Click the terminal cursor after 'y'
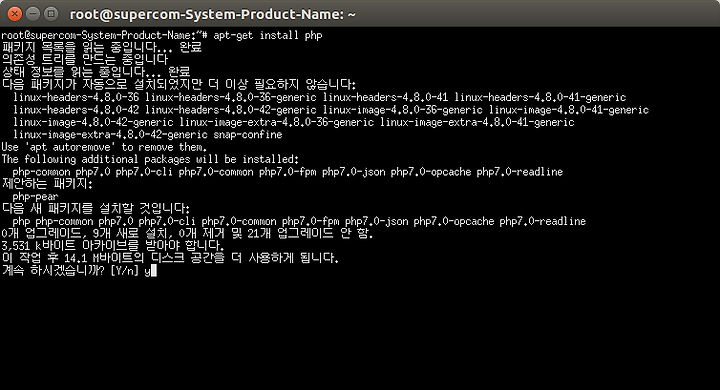 tap(153, 271)
